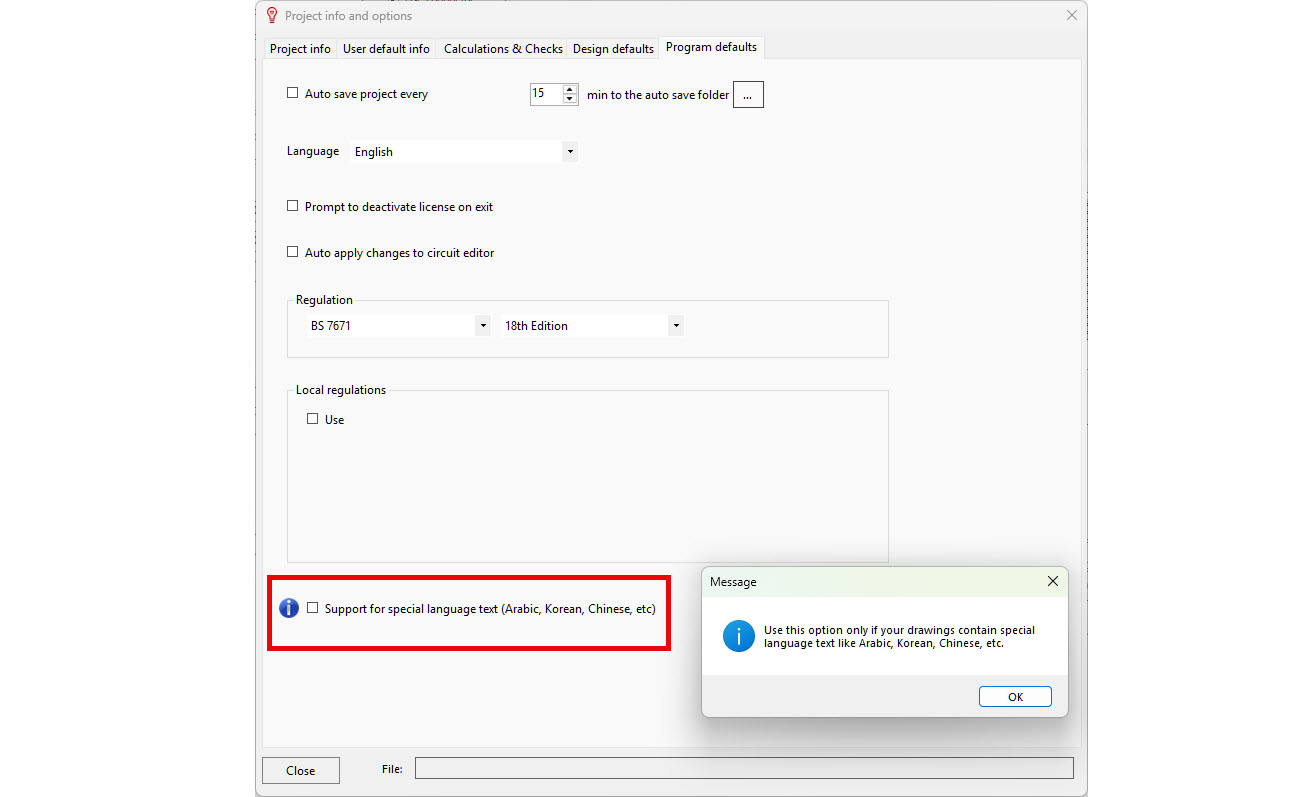The image size is (1305, 797).
Task: Click the red lightbulb app icon in title bar
Action: click(x=271, y=16)
